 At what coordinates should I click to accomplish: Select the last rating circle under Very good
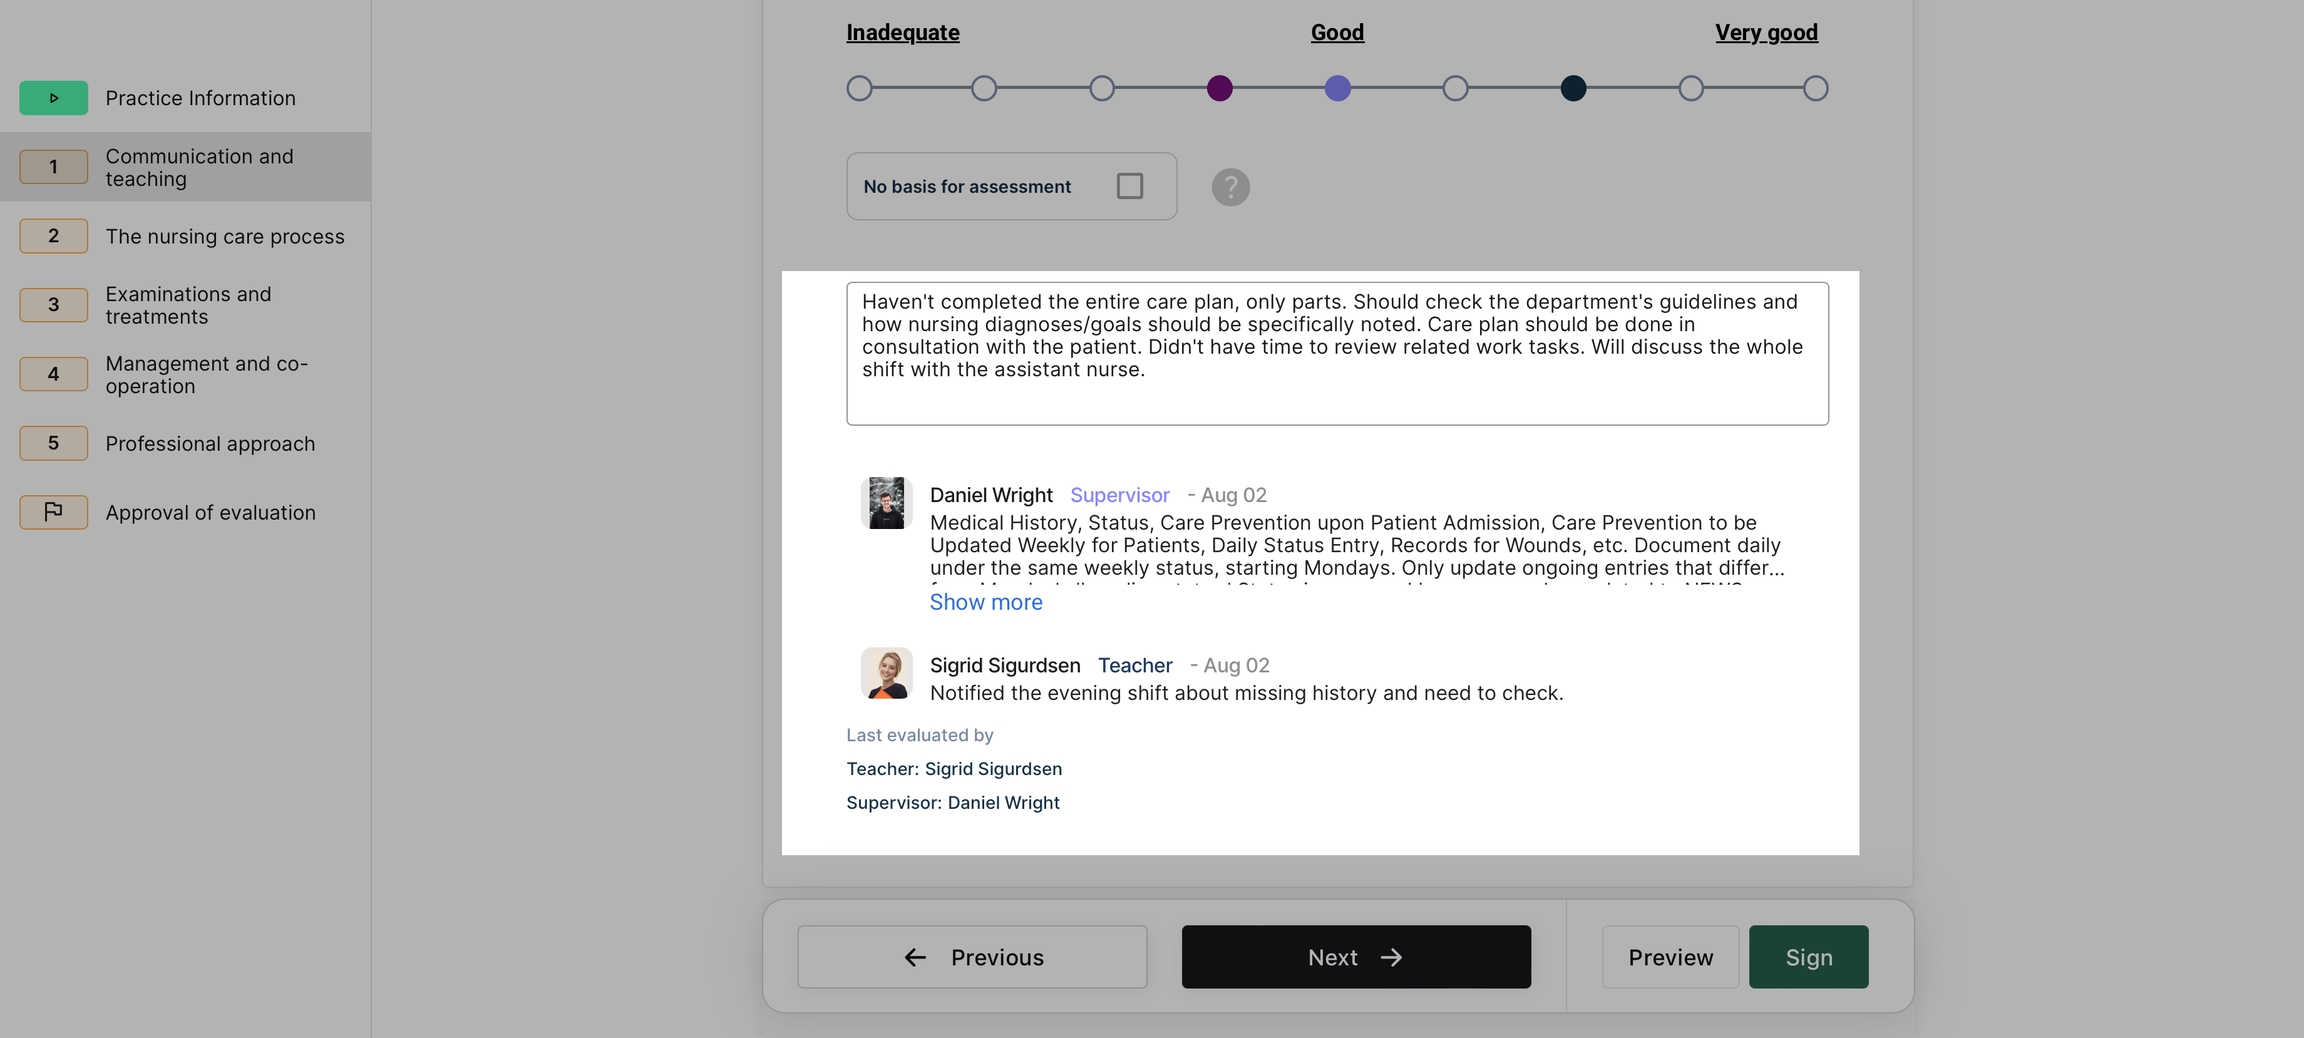[1815, 89]
